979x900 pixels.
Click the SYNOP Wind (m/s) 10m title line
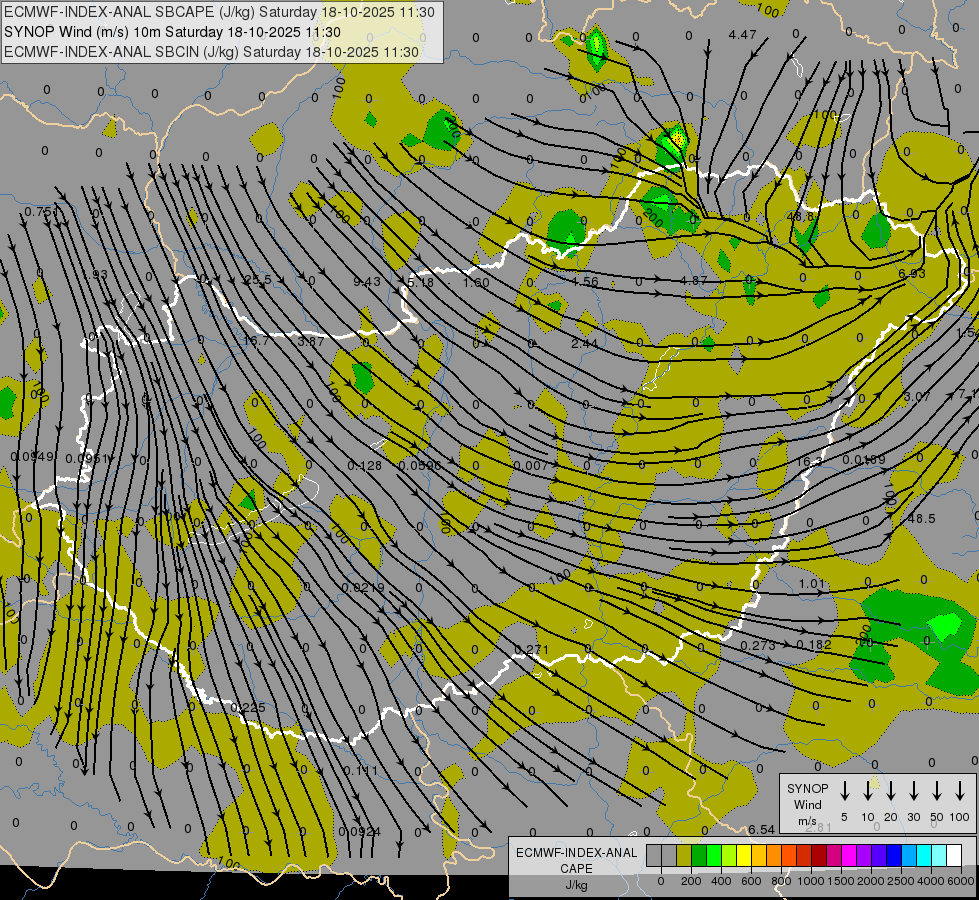coord(172,32)
